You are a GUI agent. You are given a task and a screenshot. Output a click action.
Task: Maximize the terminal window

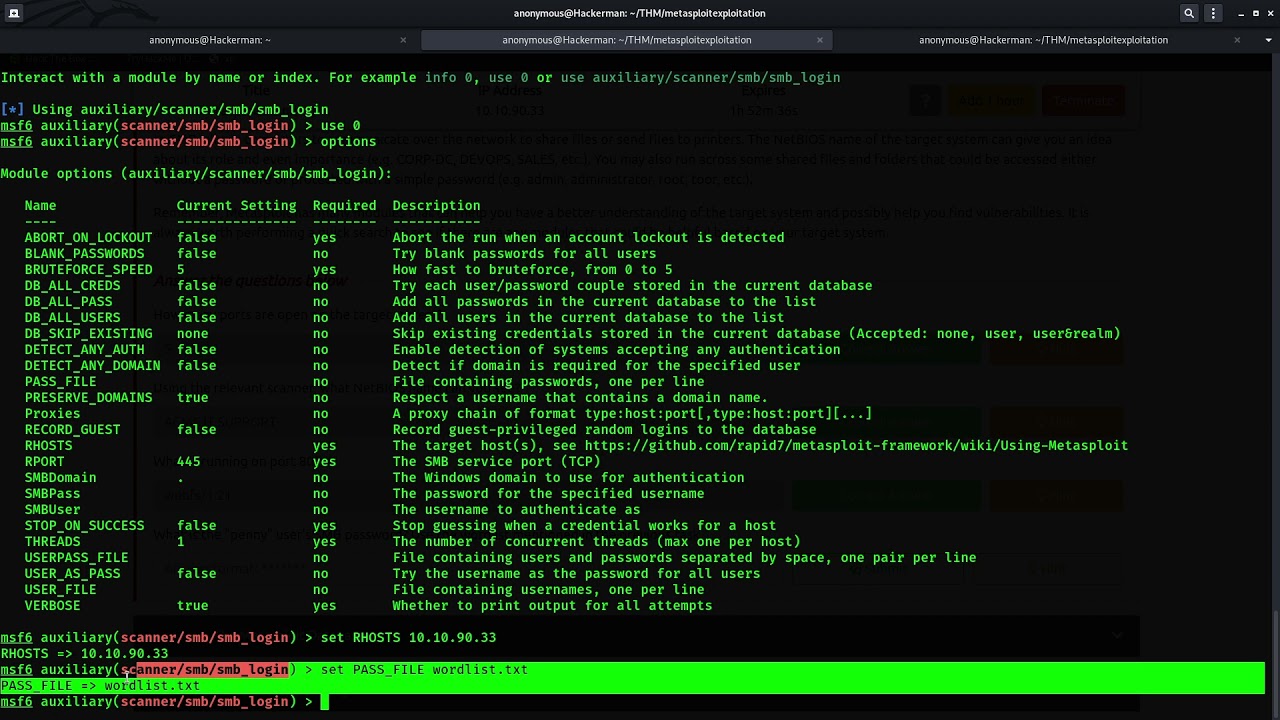1255,13
